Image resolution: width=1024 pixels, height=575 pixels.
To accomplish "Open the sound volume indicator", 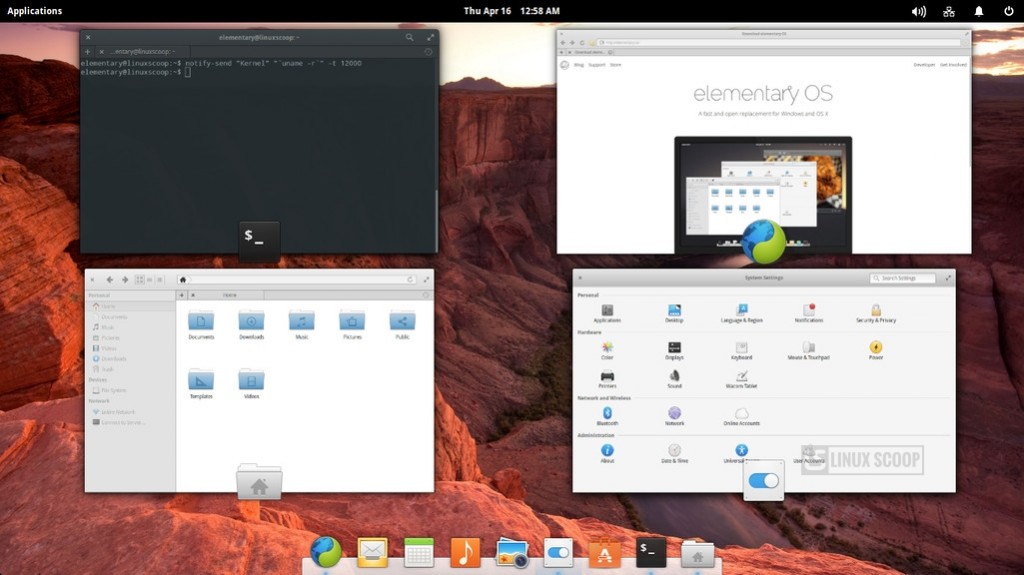I will click(919, 11).
